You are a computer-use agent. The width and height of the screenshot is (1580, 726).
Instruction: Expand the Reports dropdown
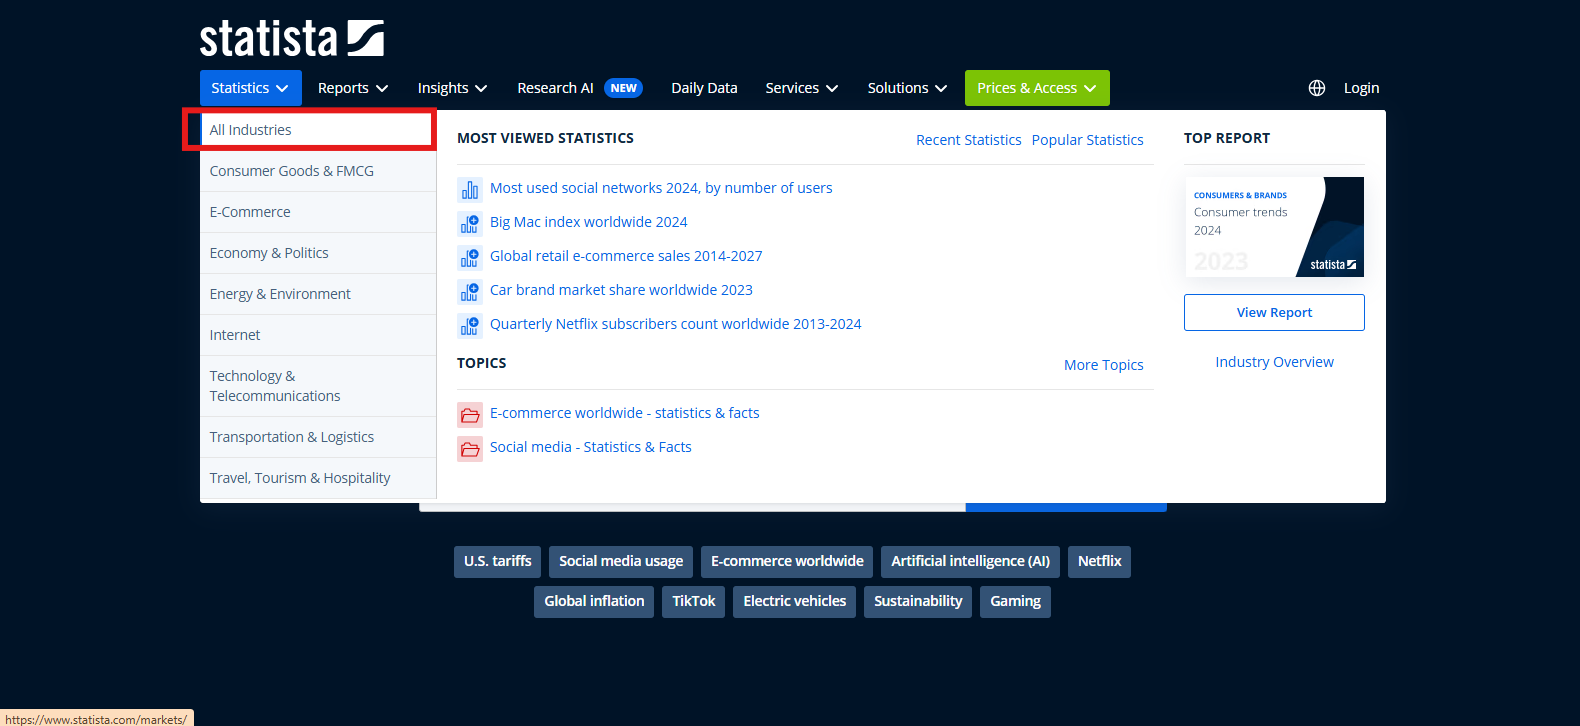tap(352, 88)
